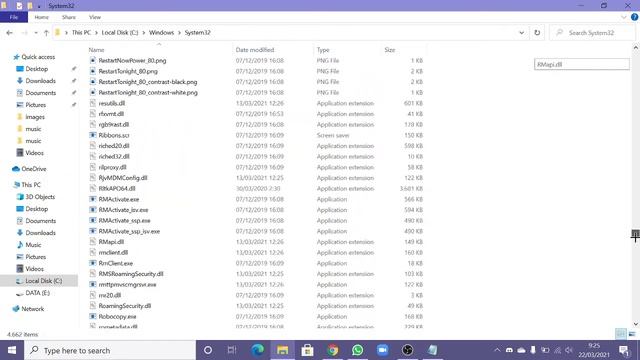640x360 pixels.
Task: Refresh the System32 folder view
Action: [537, 33]
